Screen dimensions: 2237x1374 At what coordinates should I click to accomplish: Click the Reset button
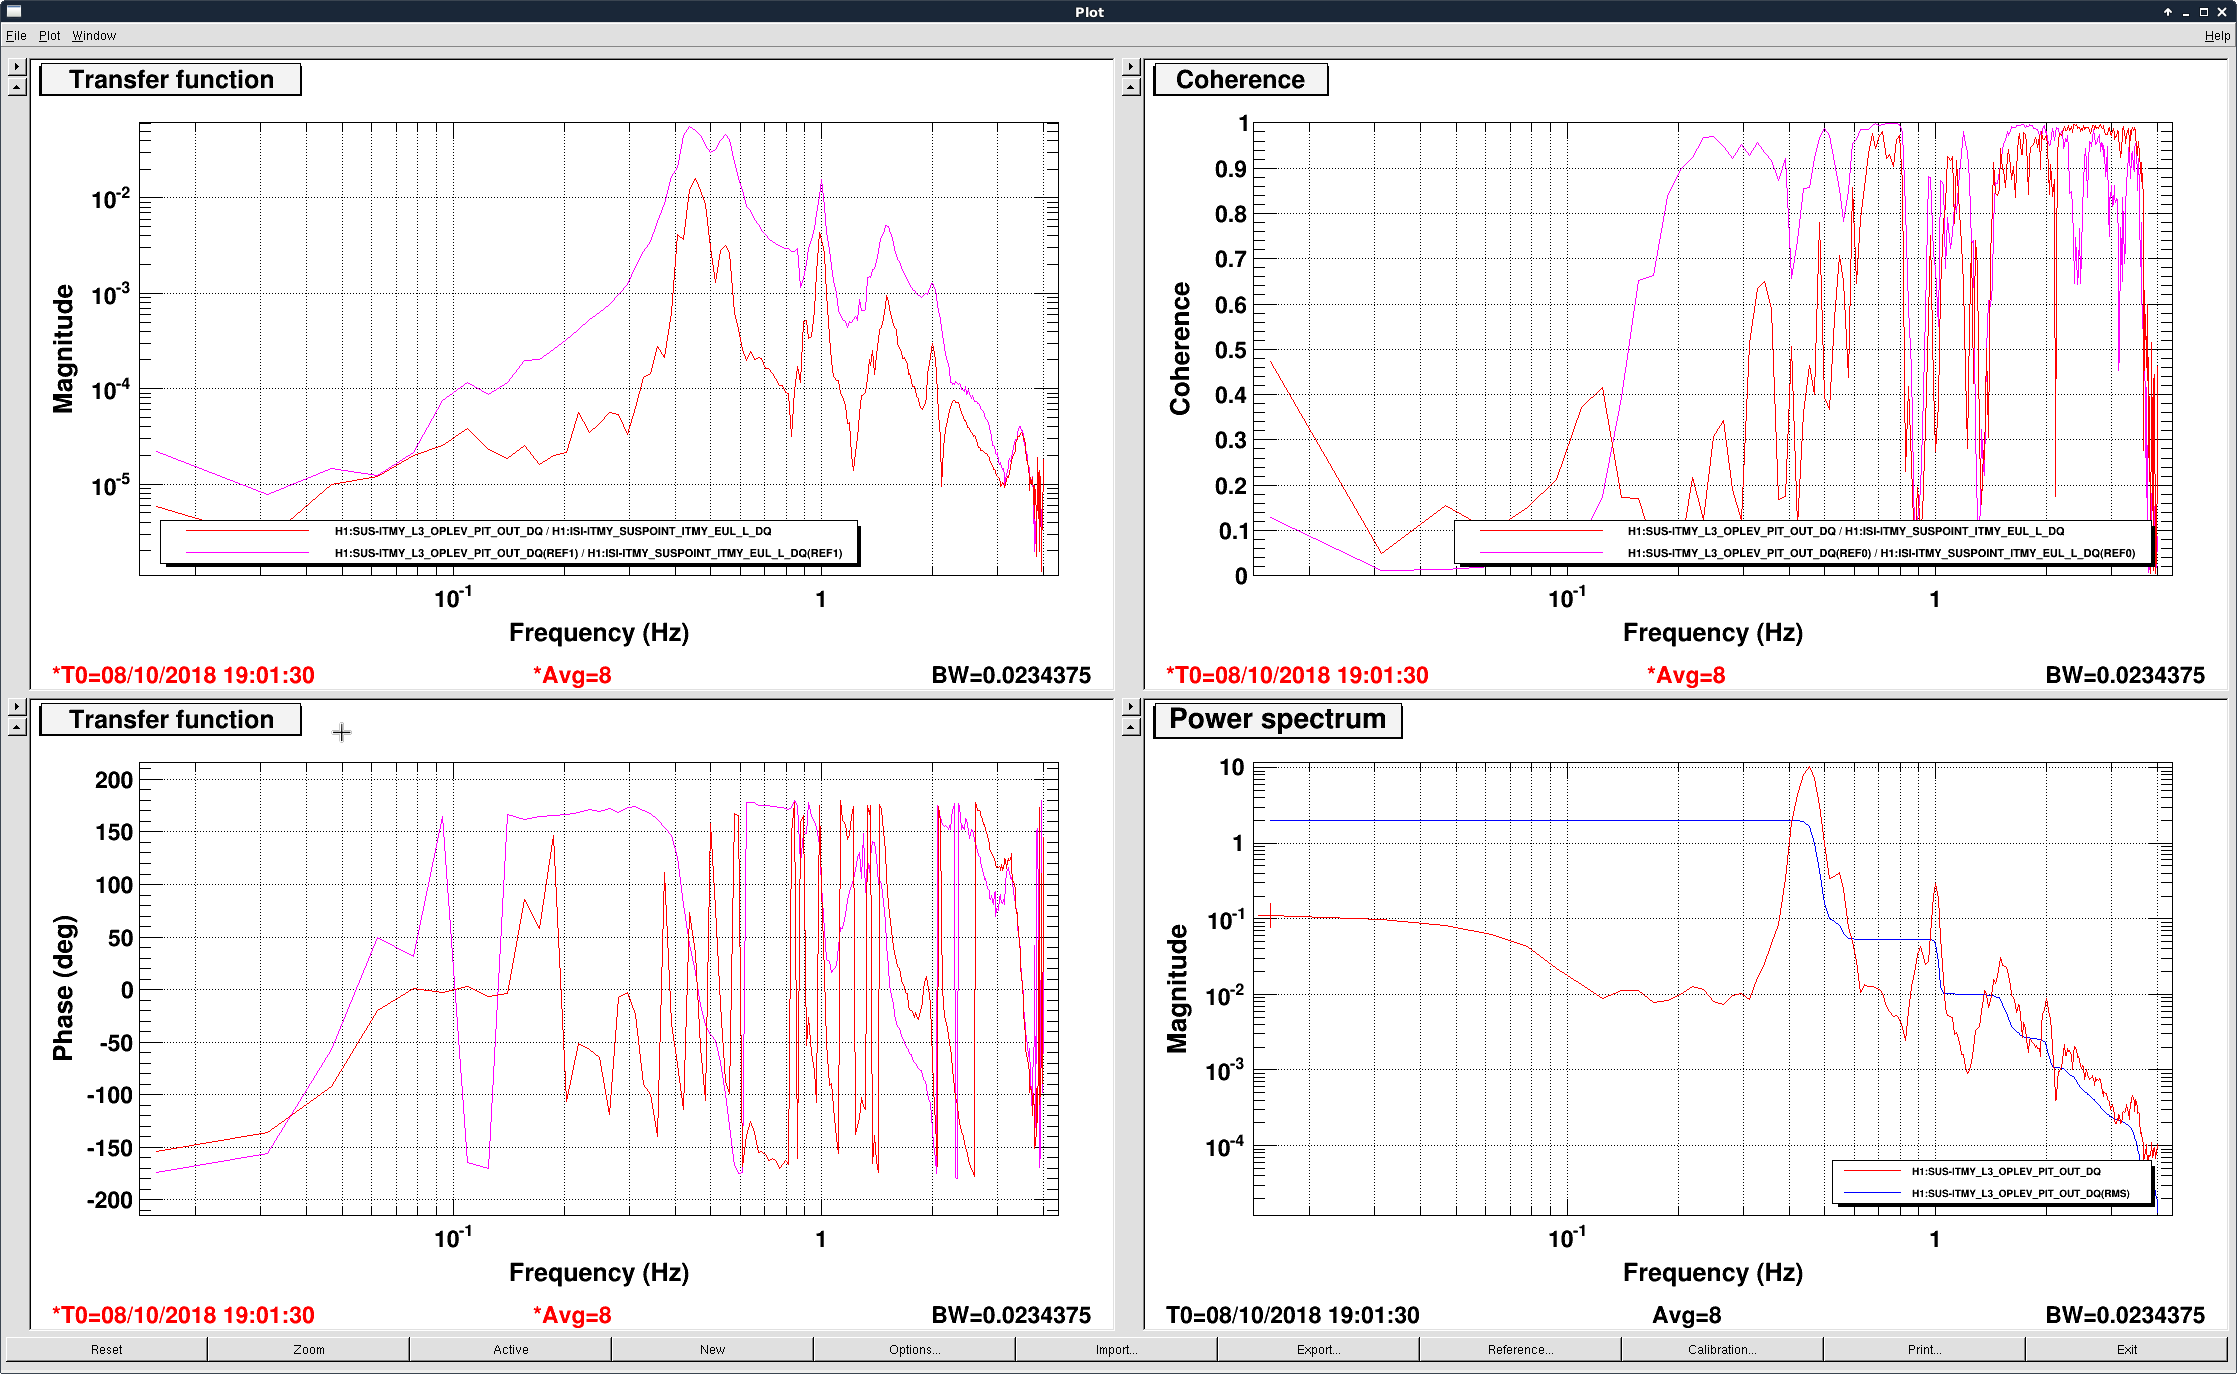106,1349
